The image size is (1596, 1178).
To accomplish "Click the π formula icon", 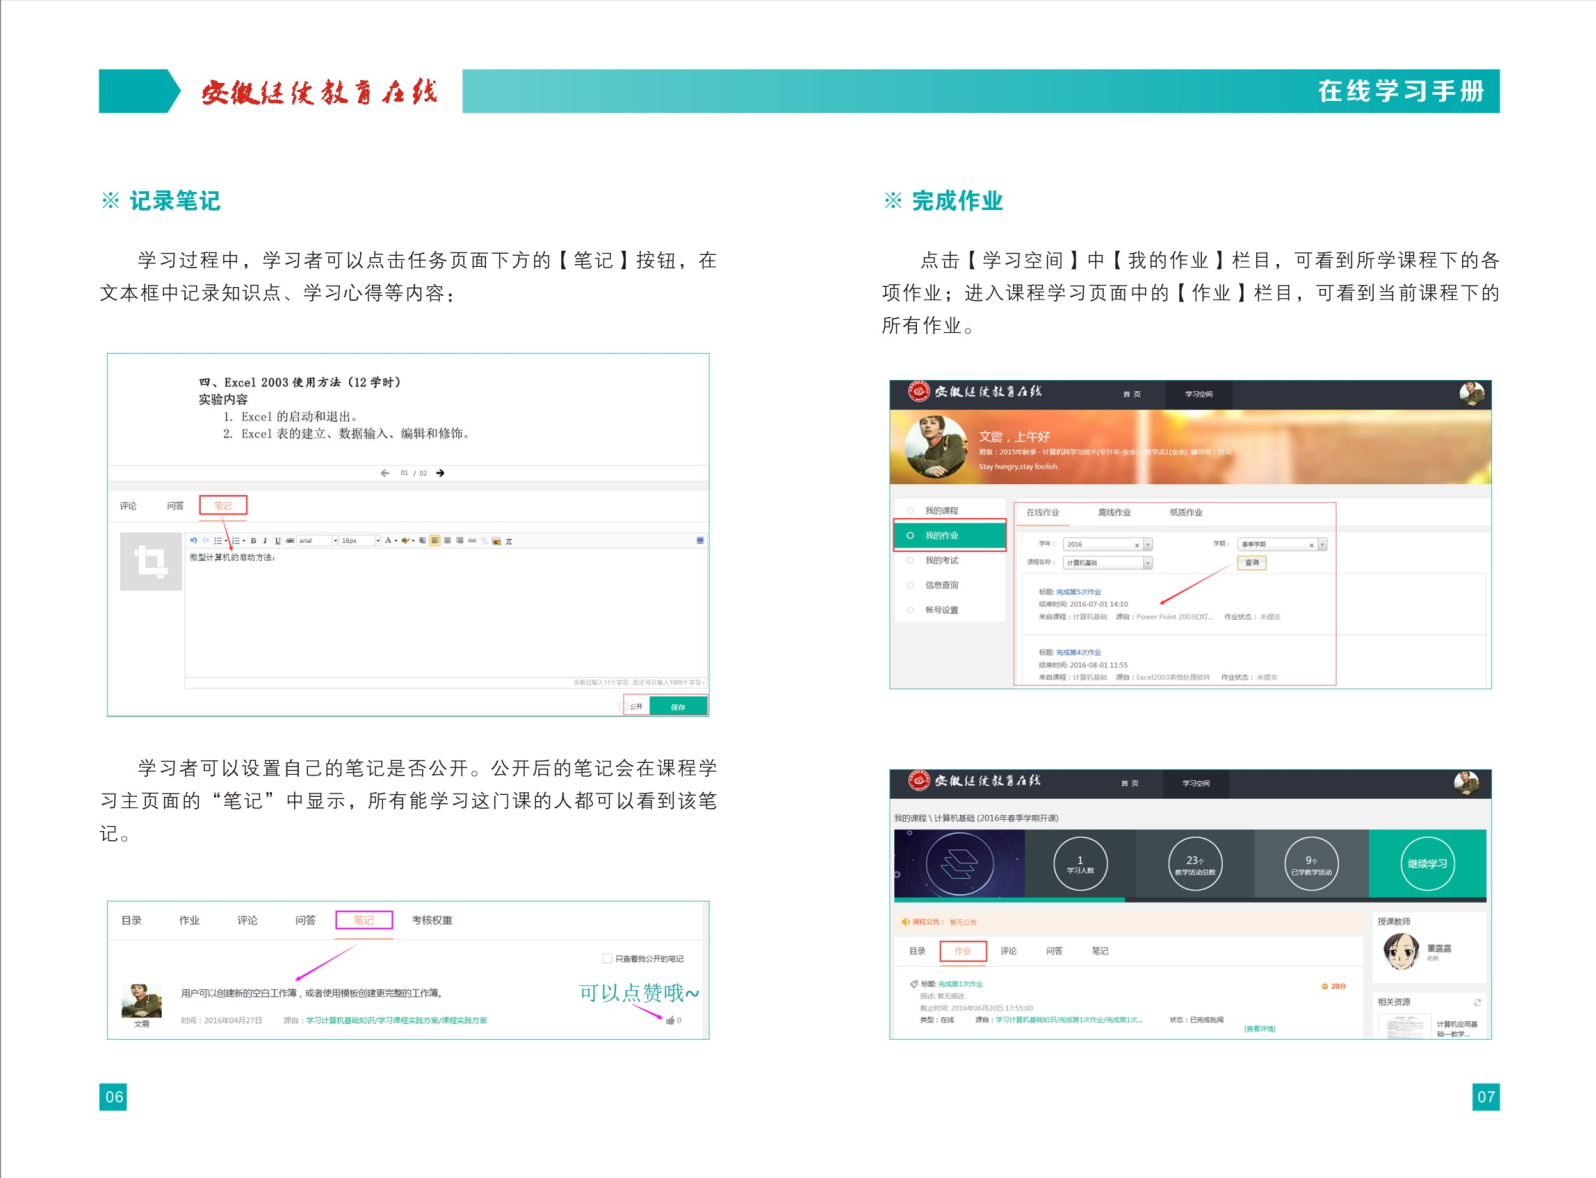I will 509,541.
